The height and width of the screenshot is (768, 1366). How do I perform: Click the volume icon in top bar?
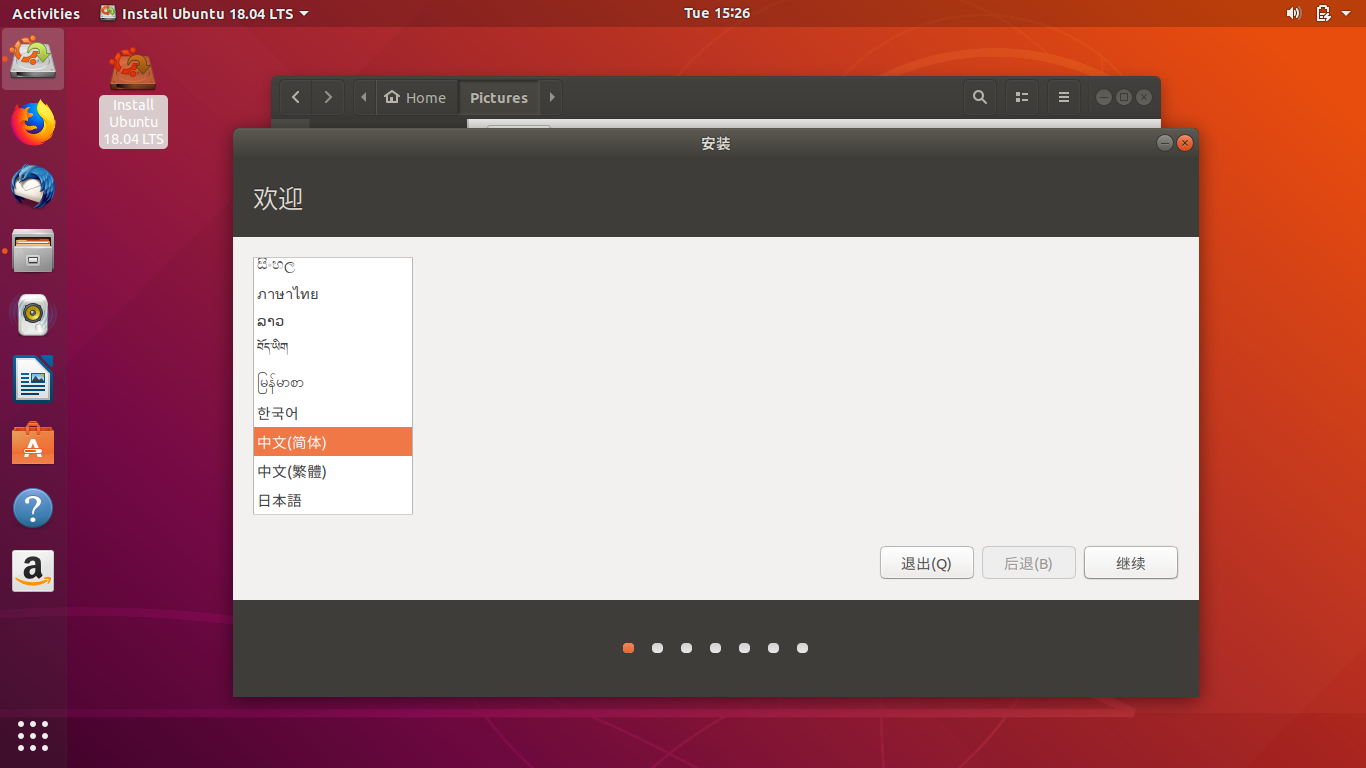[1293, 13]
